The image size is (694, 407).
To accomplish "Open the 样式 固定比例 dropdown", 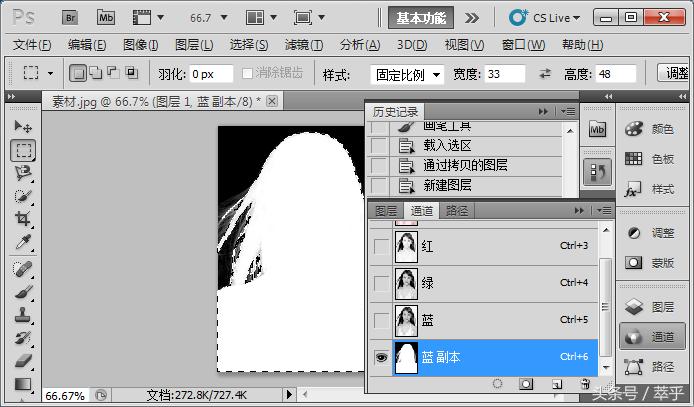I will pyautogui.click(x=408, y=75).
